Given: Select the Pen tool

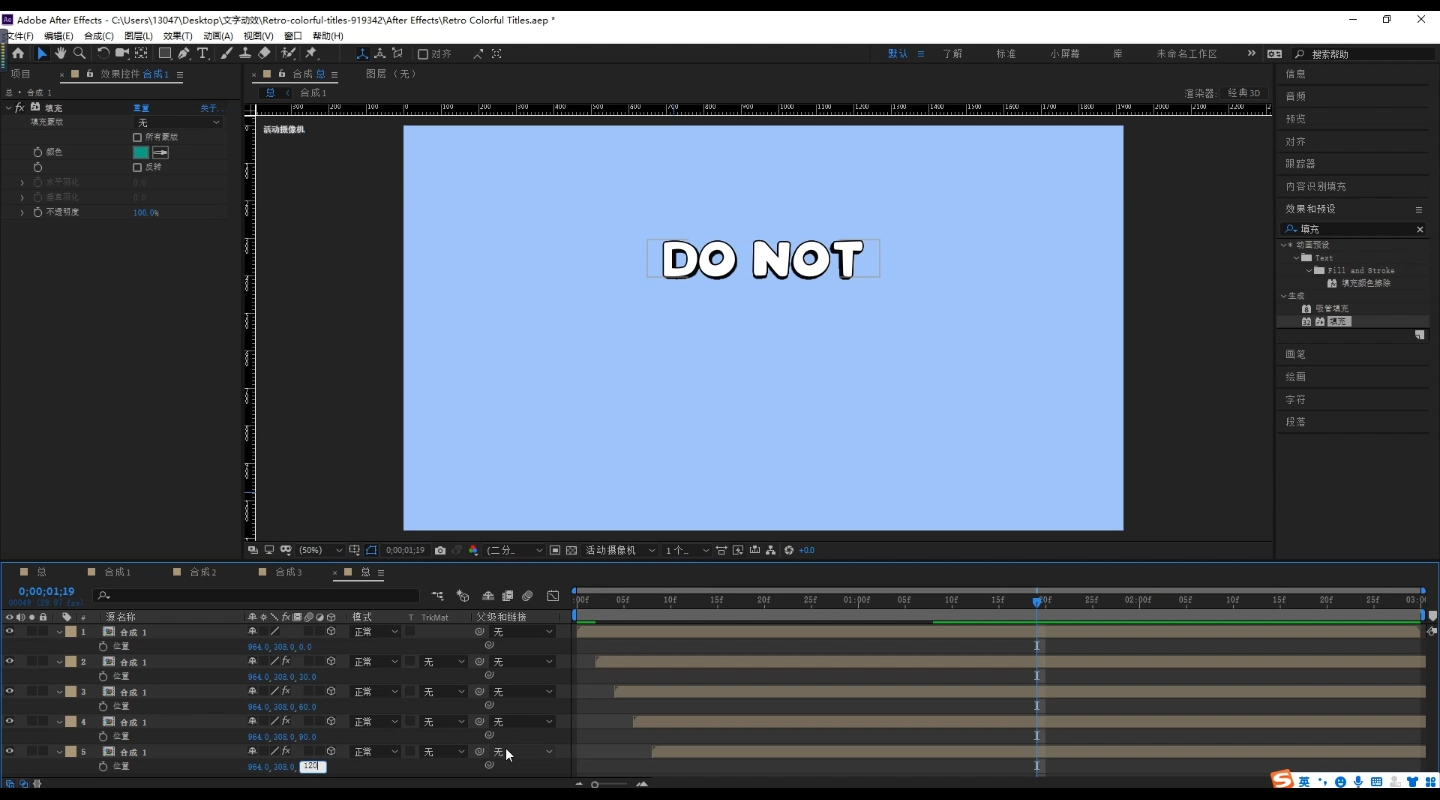Looking at the screenshot, I should pyautogui.click(x=184, y=53).
